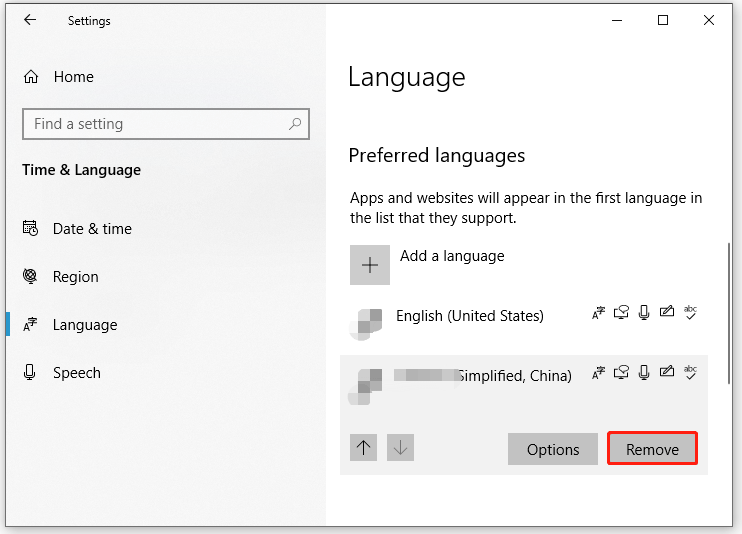Click the Date & time calendar icon

tap(30, 228)
